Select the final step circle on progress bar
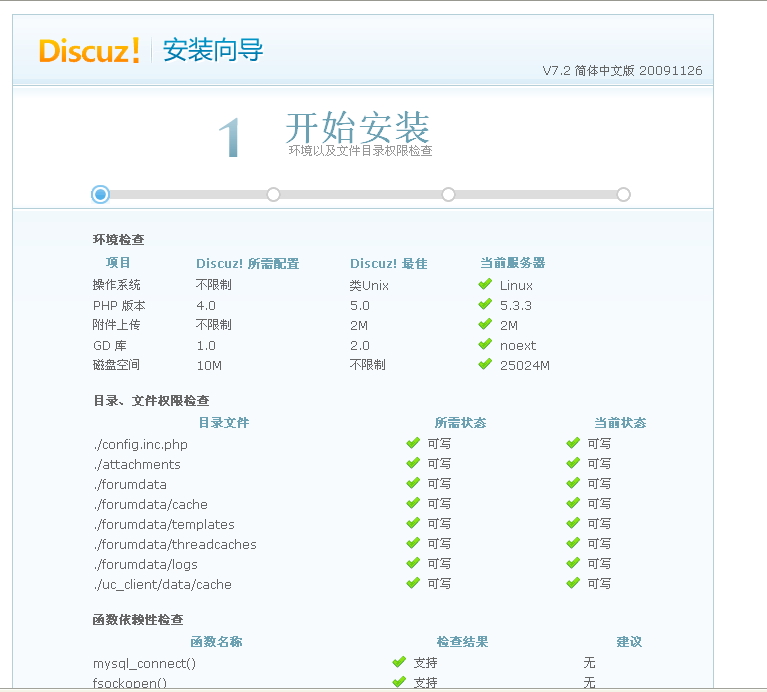Viewport: 767px width, 692px height. tap(623, 195)
